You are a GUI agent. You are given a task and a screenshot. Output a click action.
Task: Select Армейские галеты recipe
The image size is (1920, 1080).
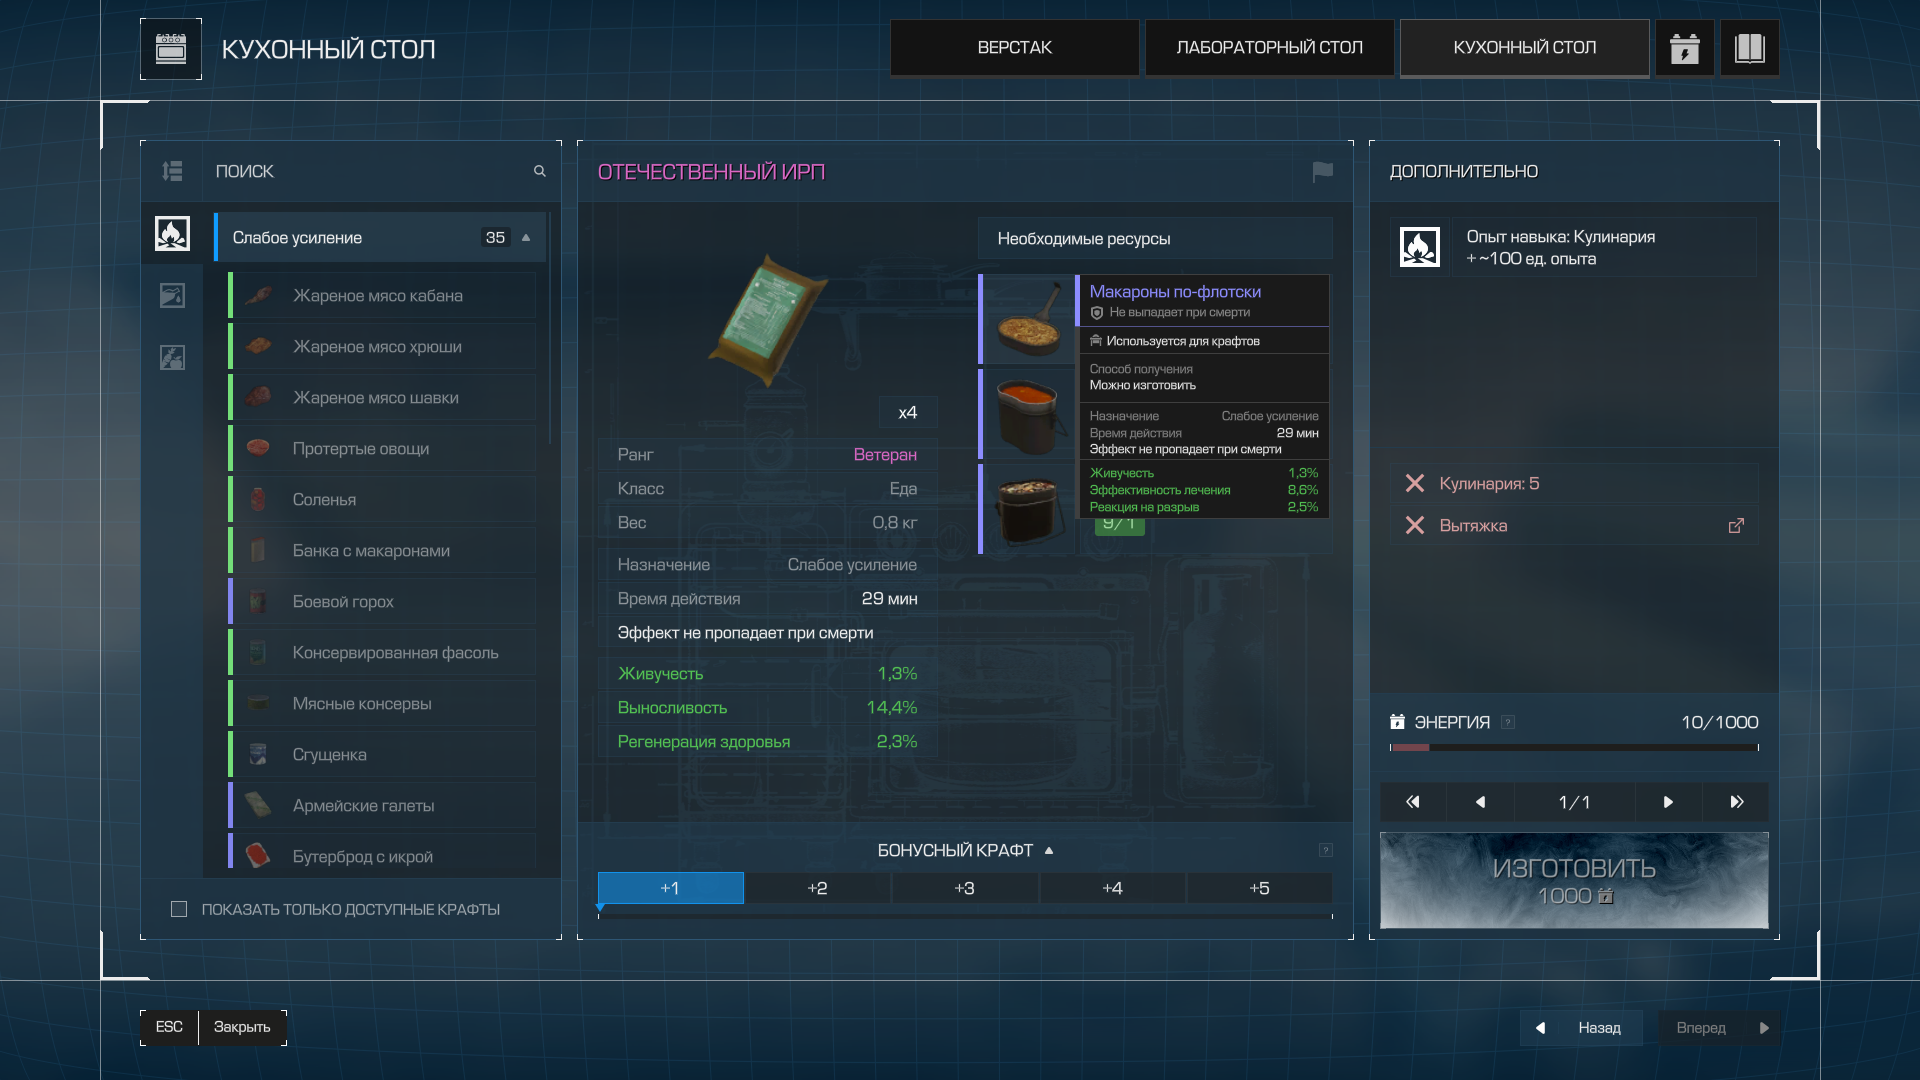382,806
